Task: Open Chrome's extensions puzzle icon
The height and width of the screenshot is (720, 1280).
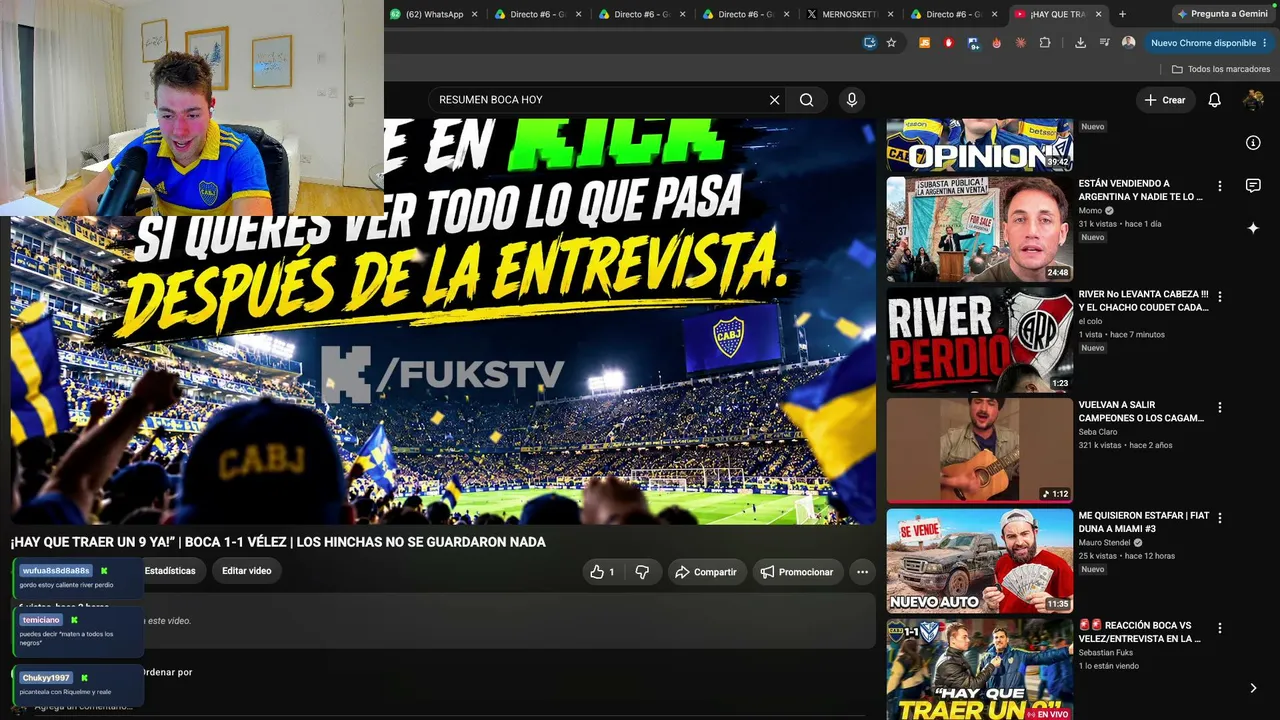Action: pyautogui.click(x=1045, y=43)
